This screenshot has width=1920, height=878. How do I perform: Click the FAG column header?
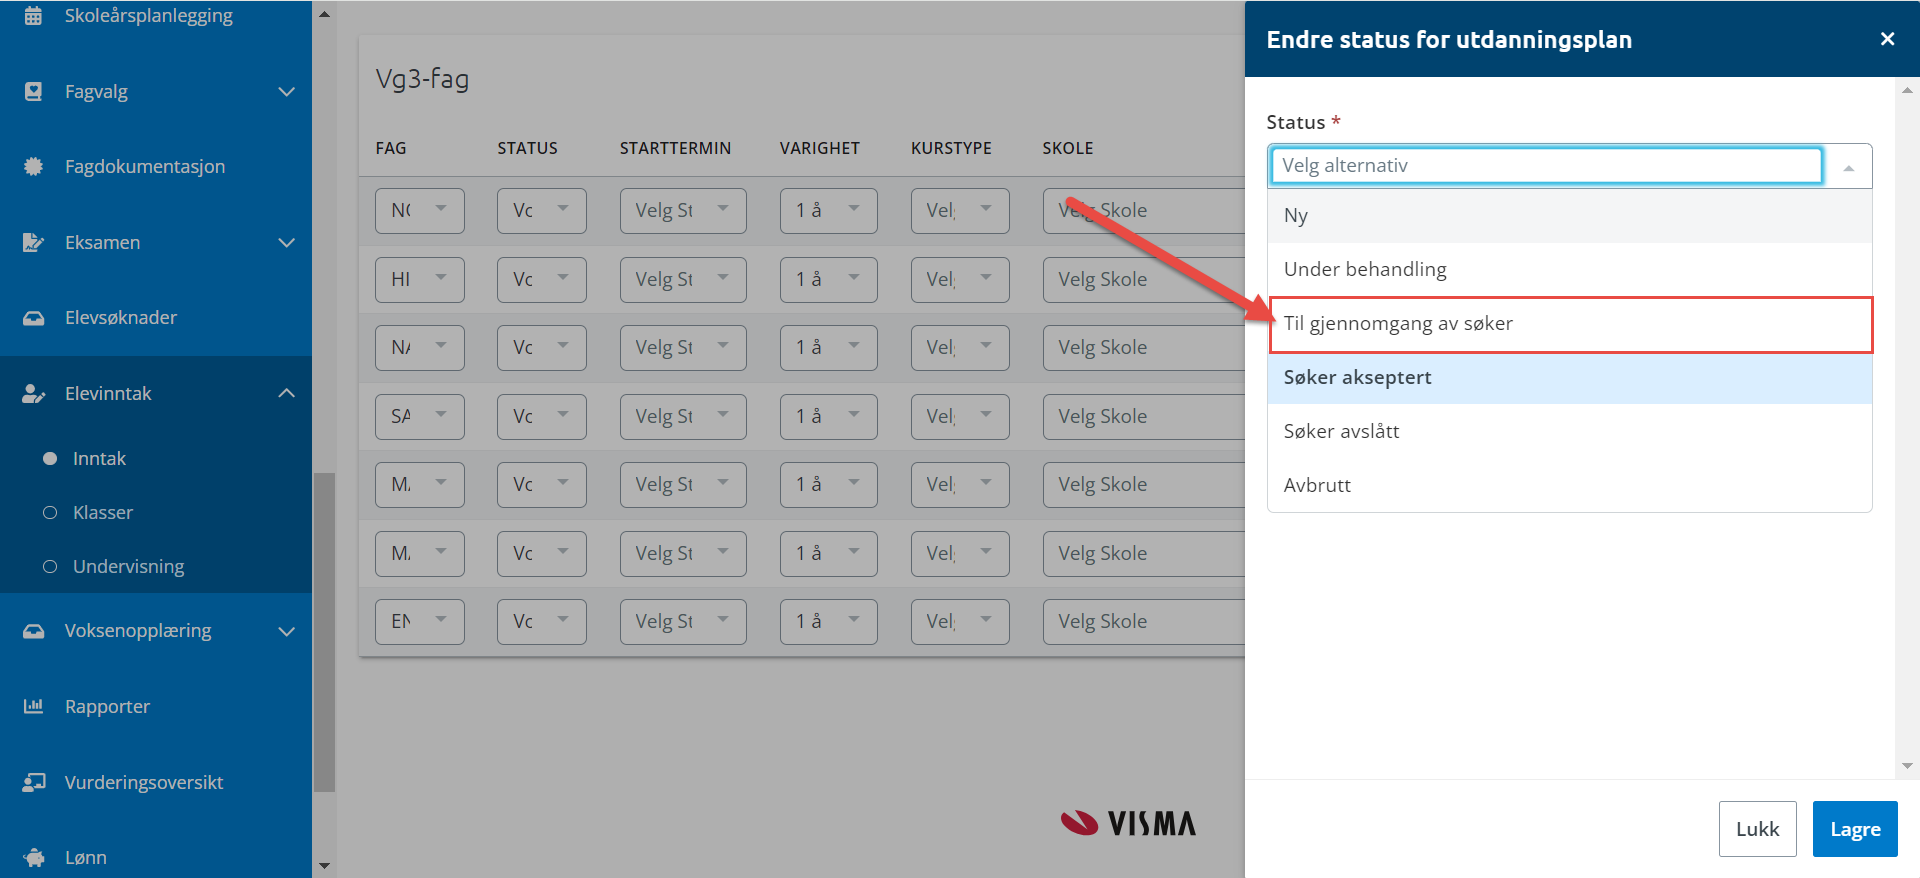[x=391, y=148]
